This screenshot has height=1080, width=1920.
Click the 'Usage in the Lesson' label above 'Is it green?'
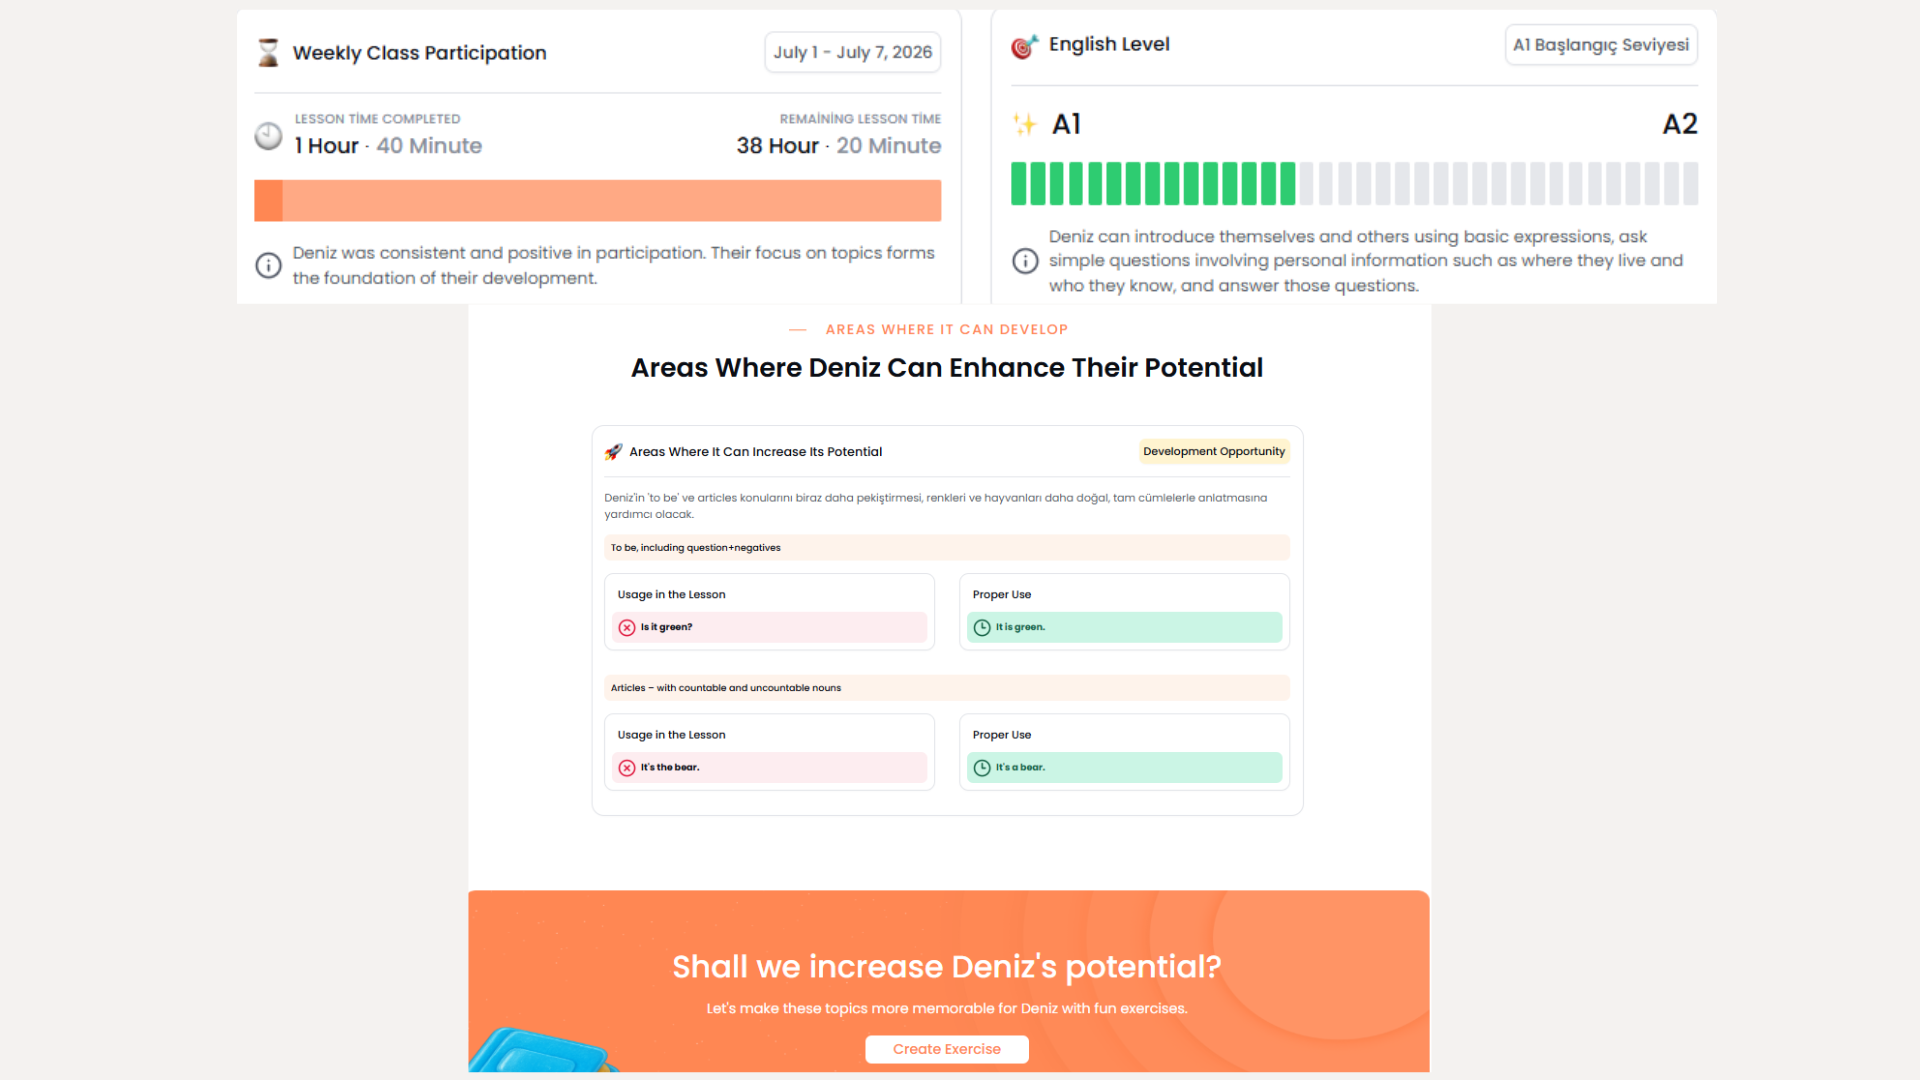tap(671, 595)
